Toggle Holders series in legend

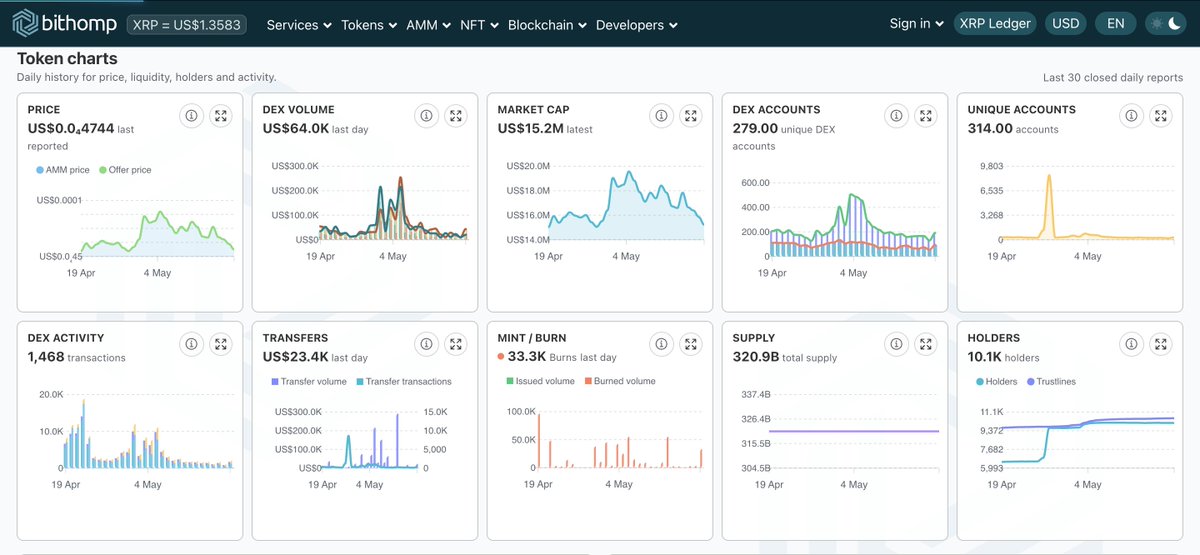(996, 382)
